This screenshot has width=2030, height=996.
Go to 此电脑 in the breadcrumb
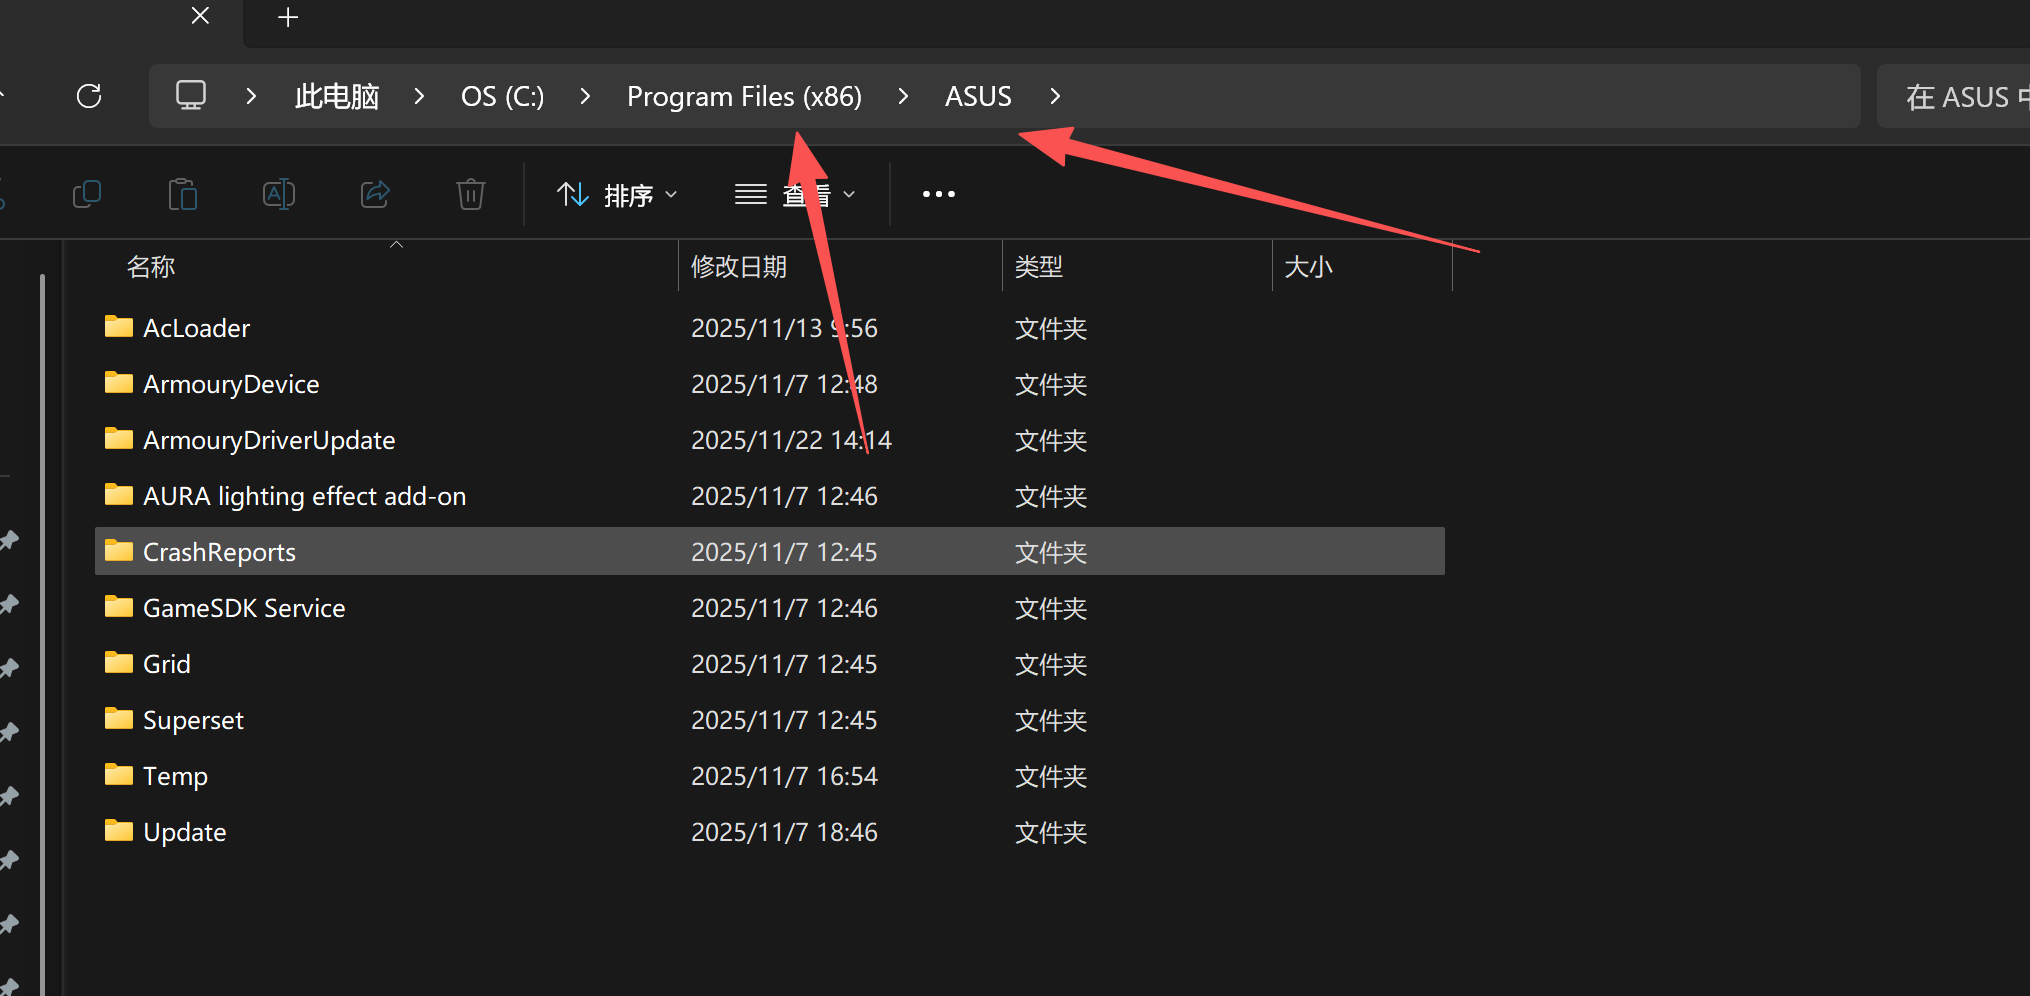pyautogui.click(x=337, y=96)
